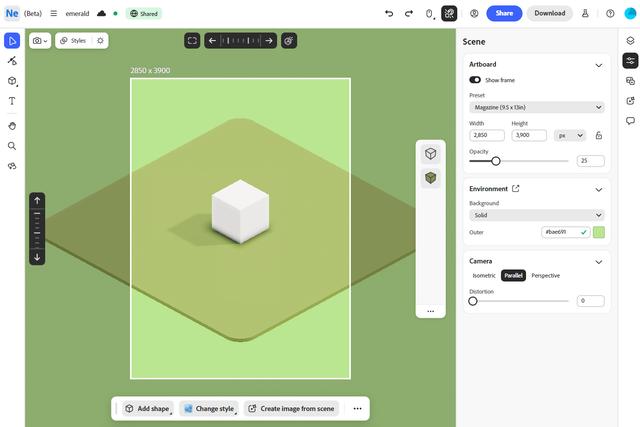Viewport: 640px width, 427px height.
Task: Switch camera to Perspective mode
Action: (545, 275)
